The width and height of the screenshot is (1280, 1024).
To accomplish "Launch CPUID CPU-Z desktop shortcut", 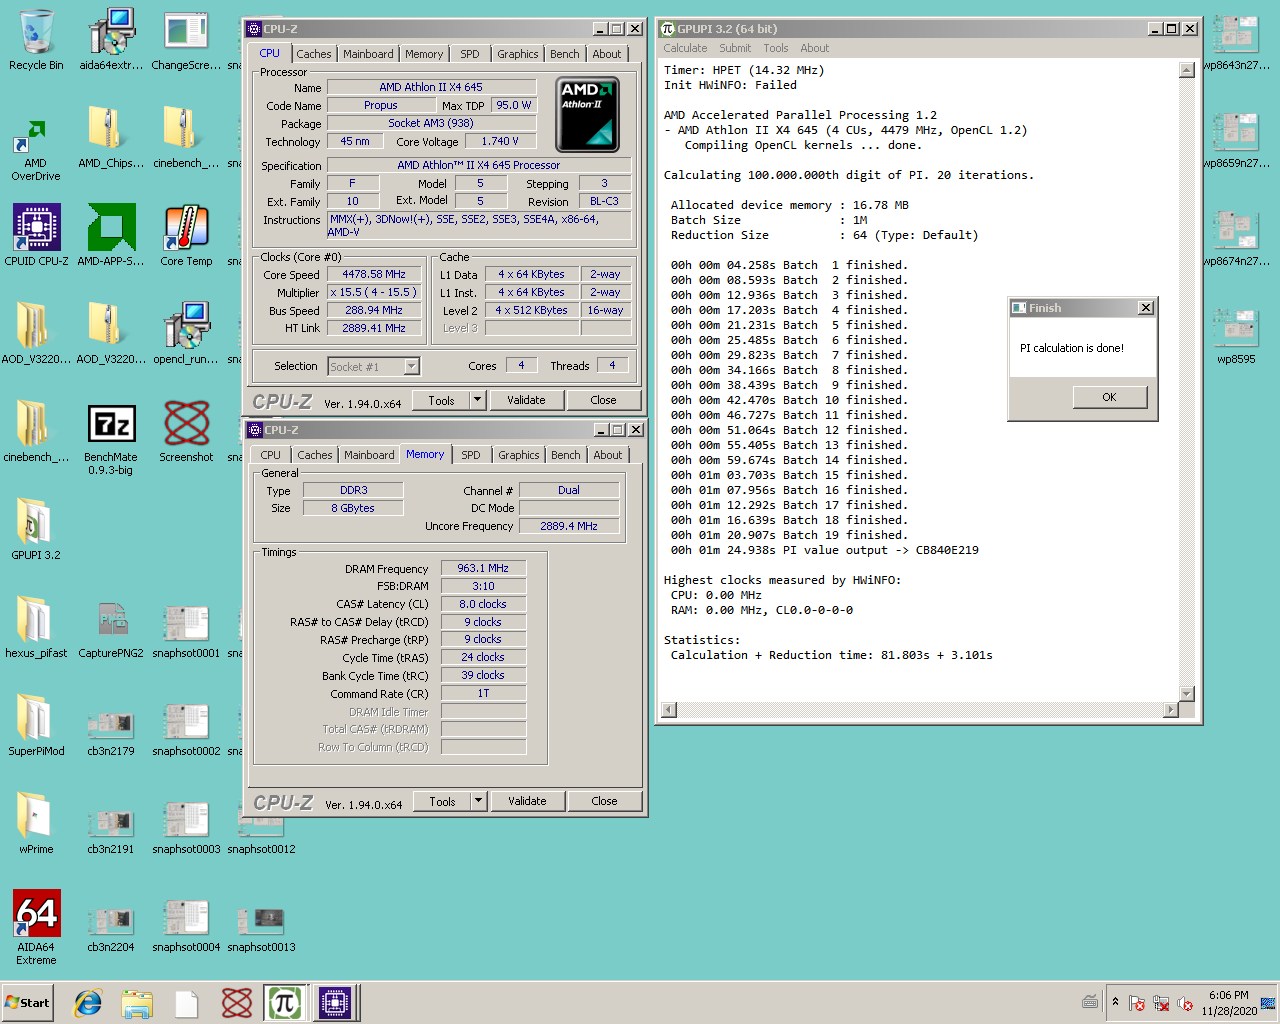I will [x=36, y=236].
